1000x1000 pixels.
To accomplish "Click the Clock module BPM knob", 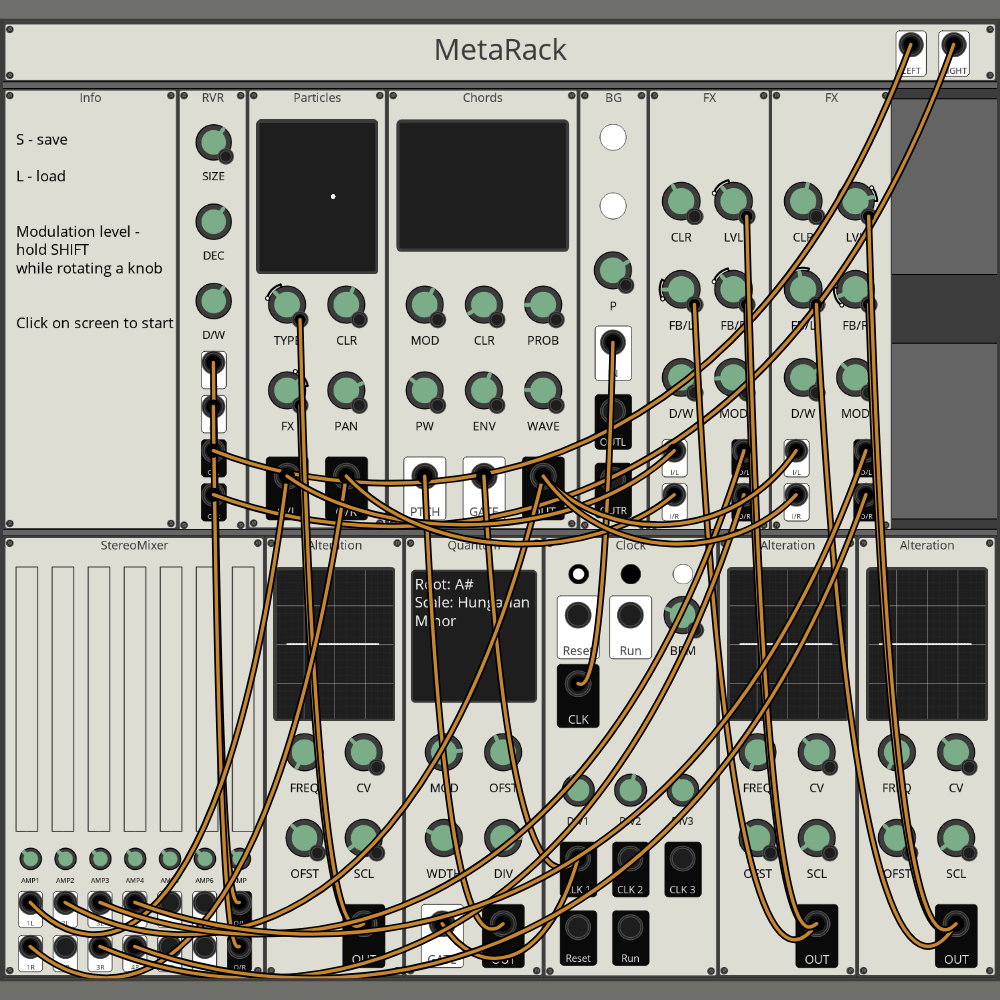I will (x=682, y=615).
